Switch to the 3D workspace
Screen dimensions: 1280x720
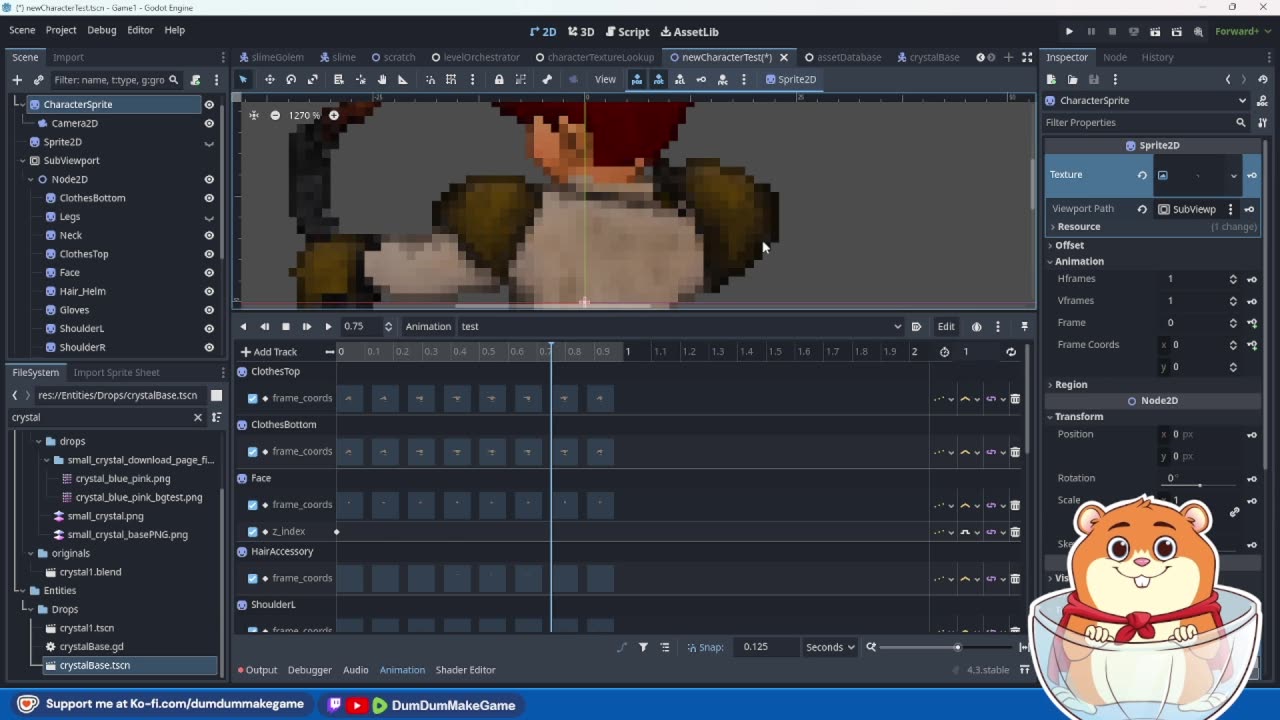pos(580,31)
